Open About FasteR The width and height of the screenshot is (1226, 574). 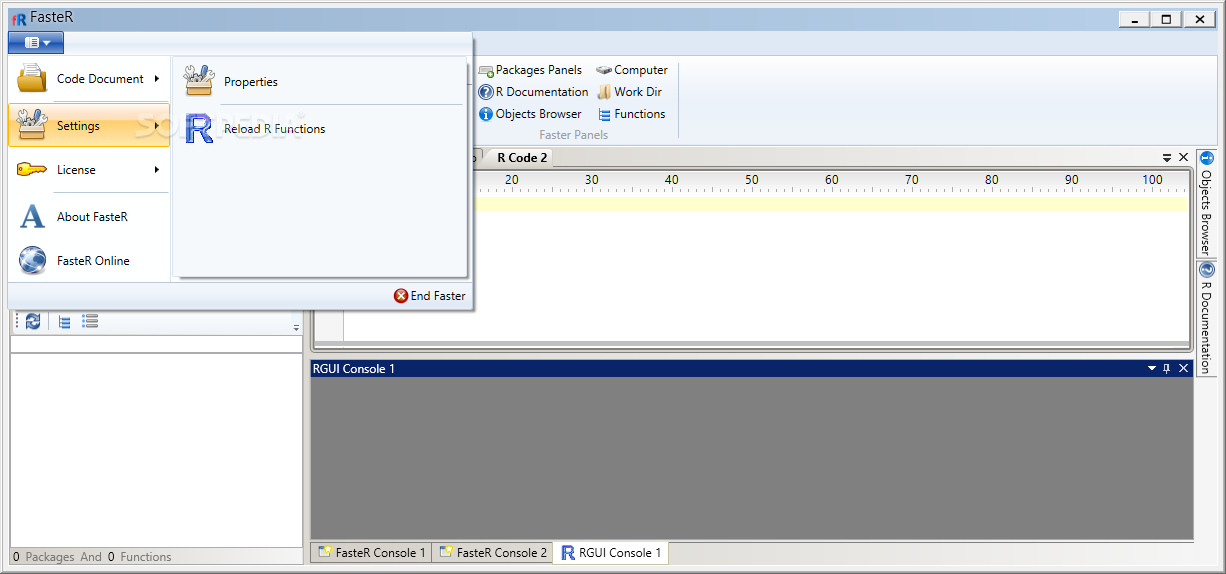click(x=89, y=217)
